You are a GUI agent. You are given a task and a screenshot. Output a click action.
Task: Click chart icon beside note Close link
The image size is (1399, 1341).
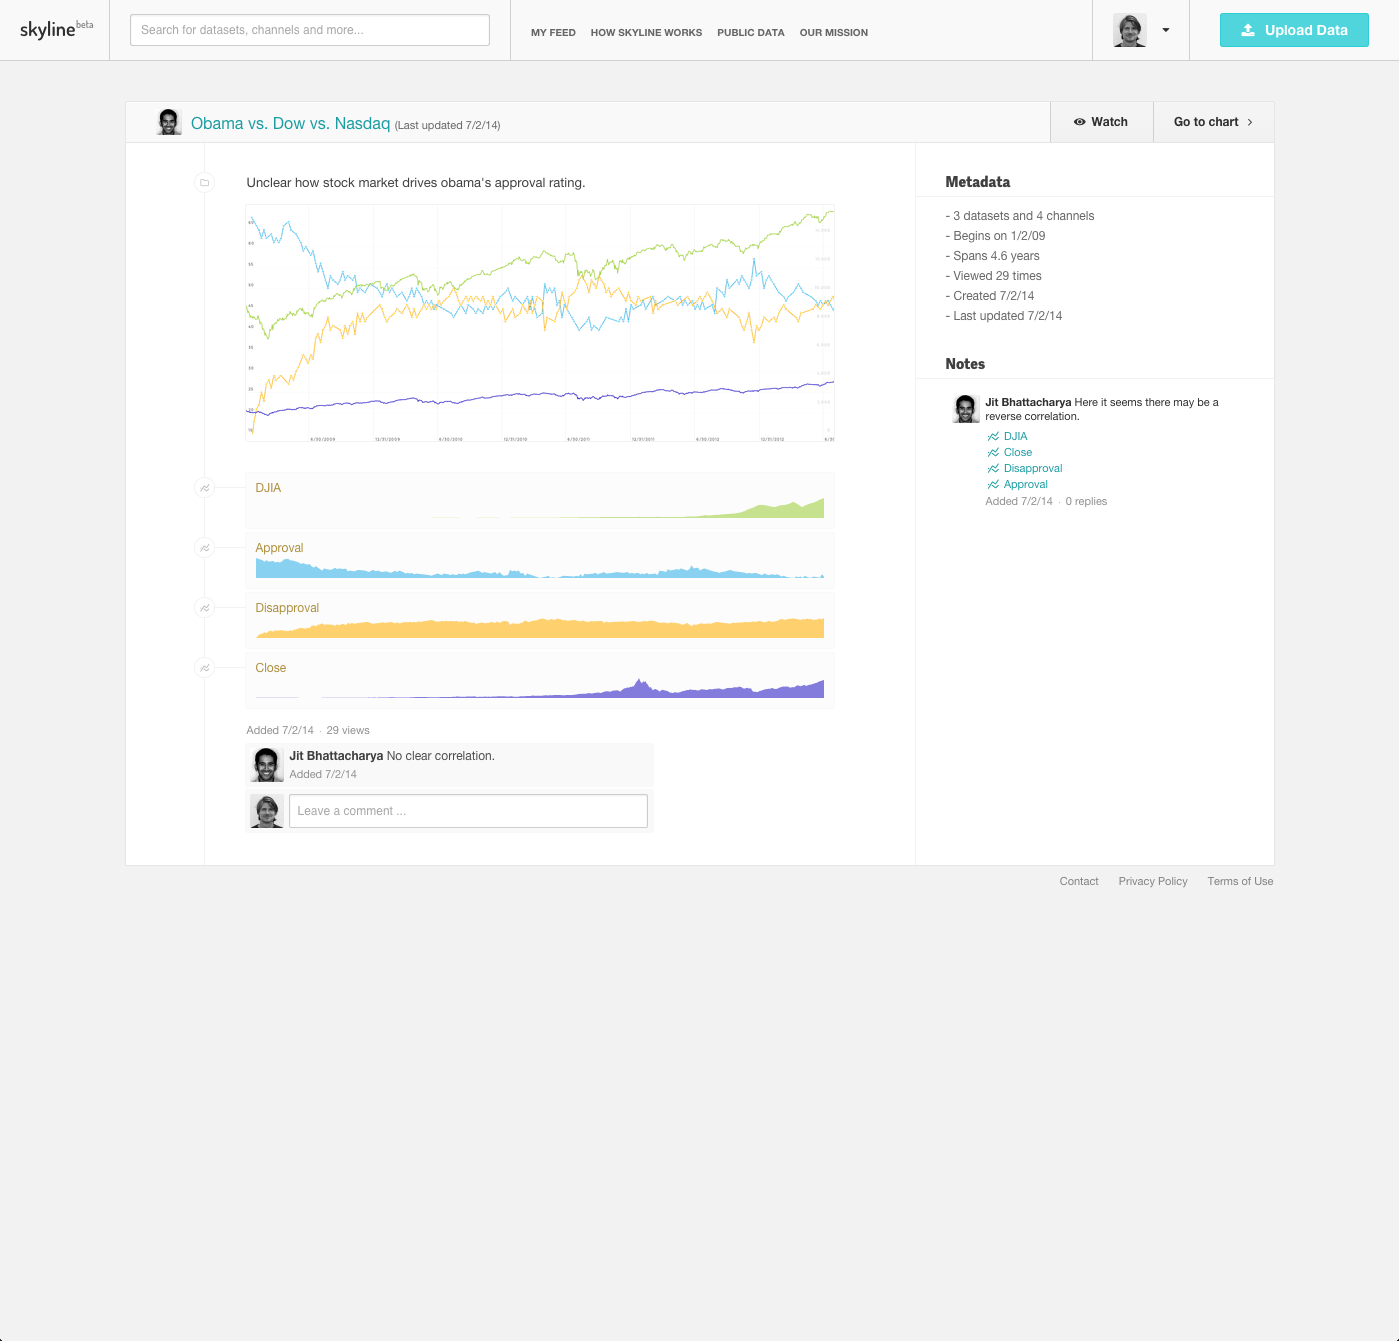coord(993,452)
